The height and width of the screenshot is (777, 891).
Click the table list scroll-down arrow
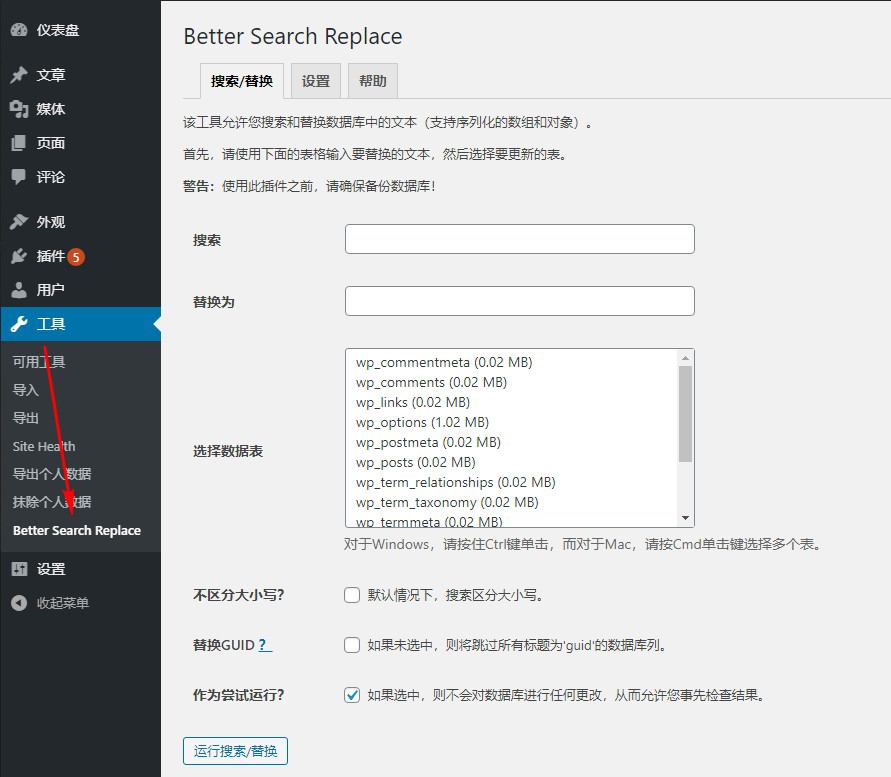click(685, 518)
